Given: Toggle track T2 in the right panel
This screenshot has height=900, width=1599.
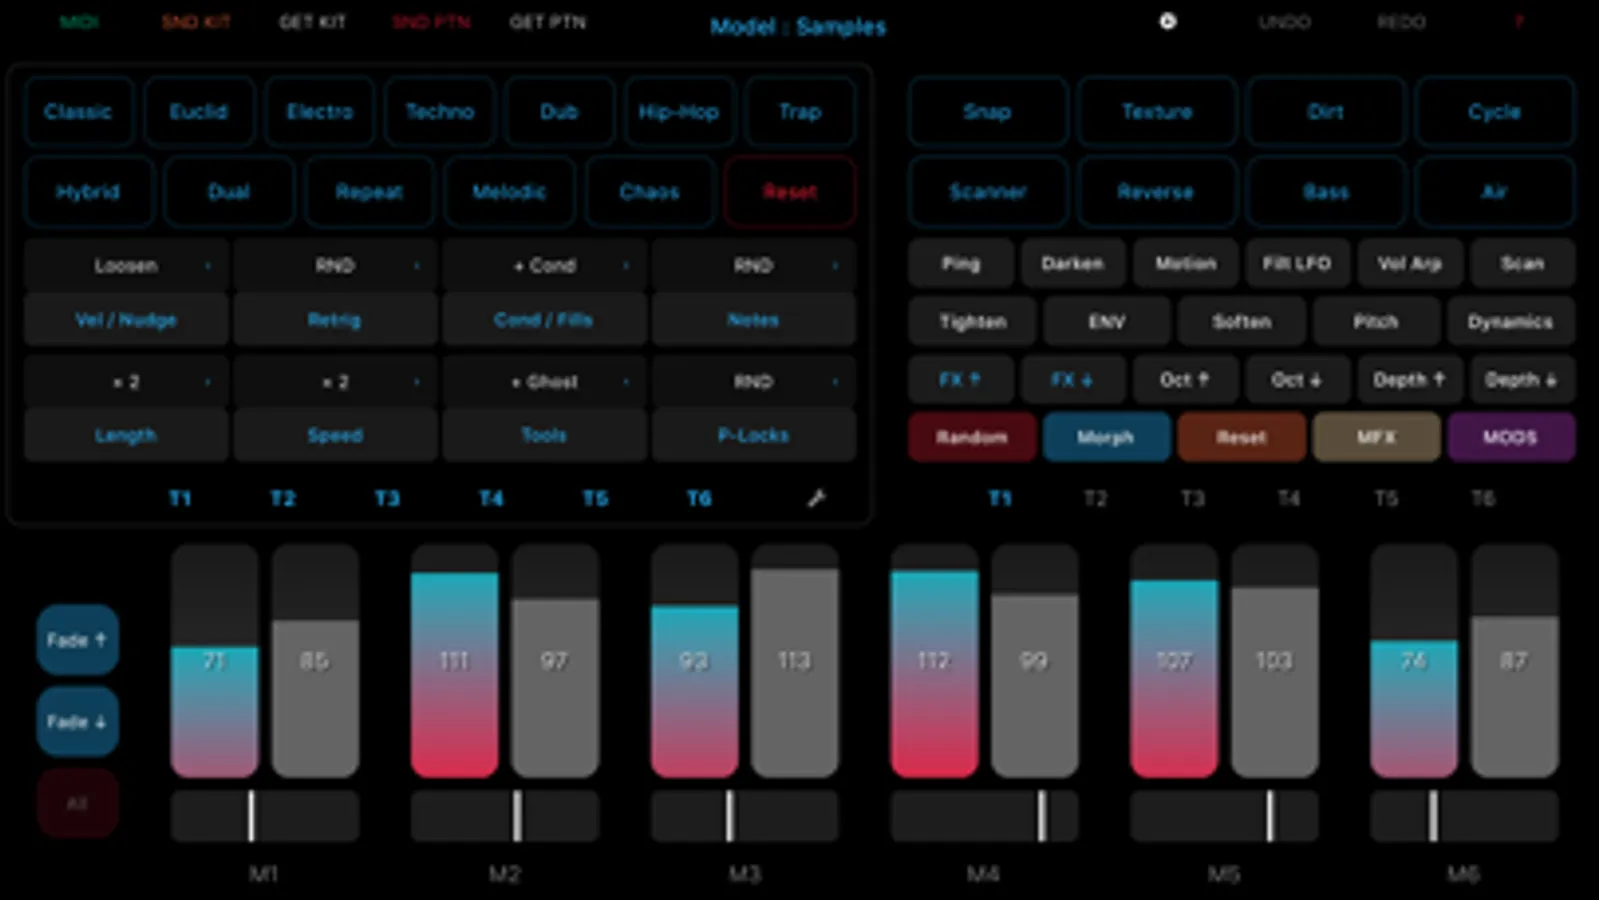Looking at the screenshot, I should tap(1095, 498).
